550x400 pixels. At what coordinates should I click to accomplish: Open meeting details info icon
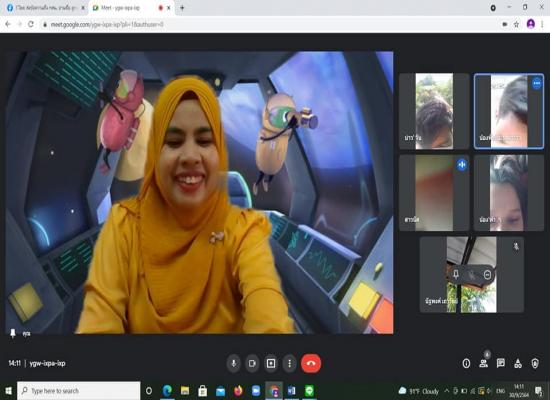click(466, 363)
